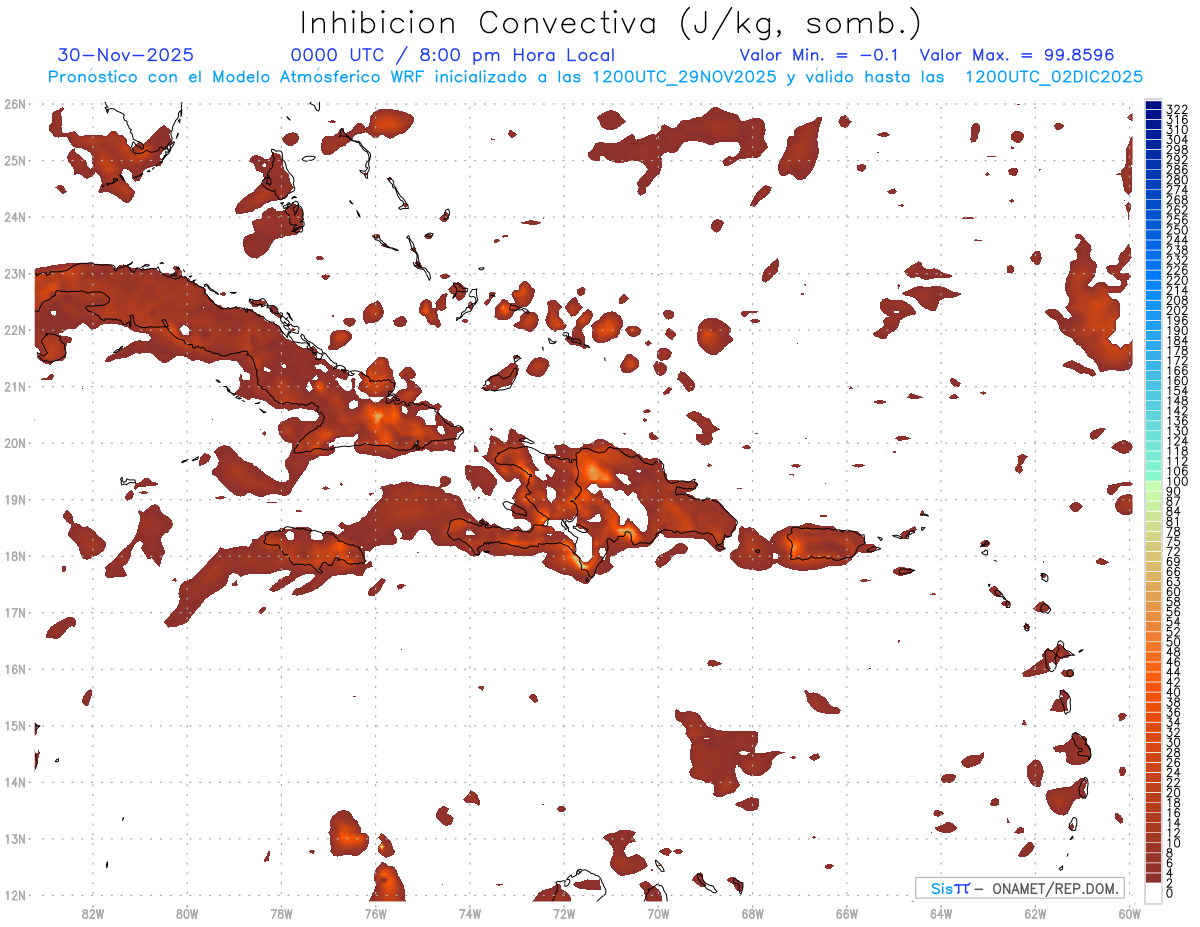This screenshot has height=927, width=1200.
Task: Click the 82W longitude label
Action: click(93, 913)
